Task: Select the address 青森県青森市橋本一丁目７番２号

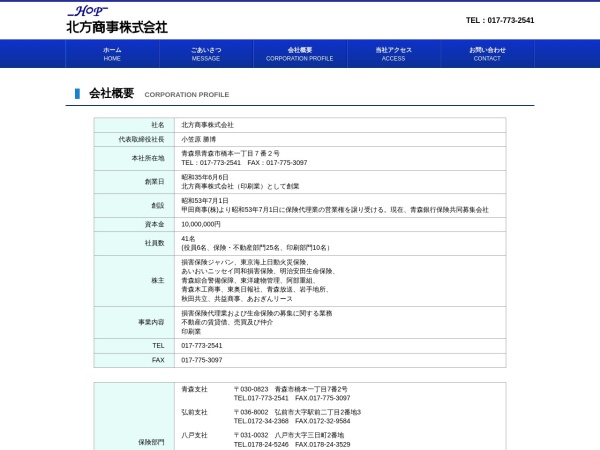Action: (230, 153)
